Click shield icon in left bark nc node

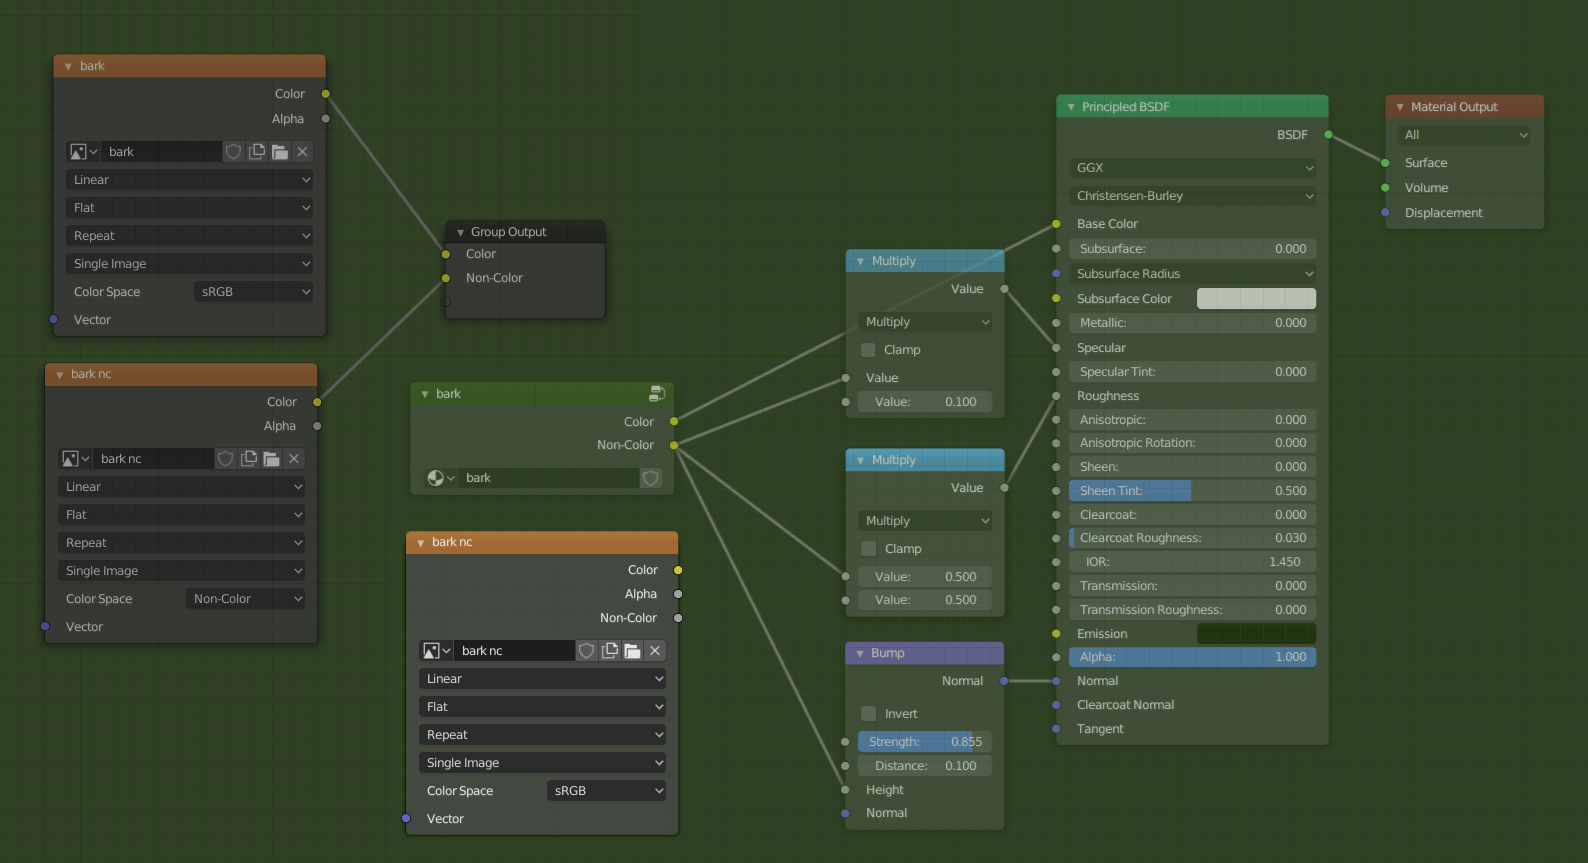coord(225,459)
